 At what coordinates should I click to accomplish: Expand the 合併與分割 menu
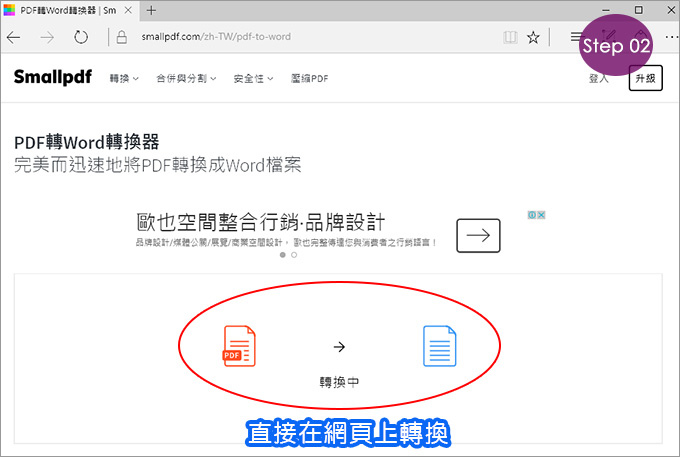point(186,78)
